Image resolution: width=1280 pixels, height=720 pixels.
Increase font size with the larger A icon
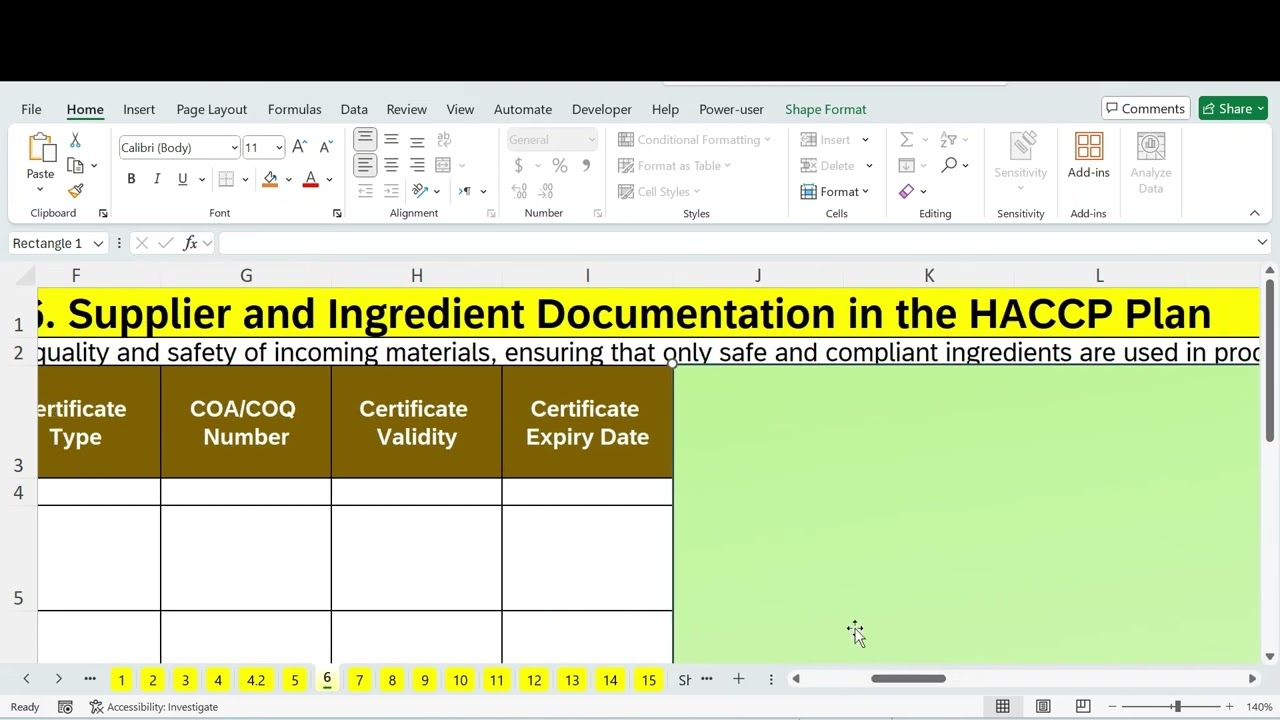pos(299,147)
